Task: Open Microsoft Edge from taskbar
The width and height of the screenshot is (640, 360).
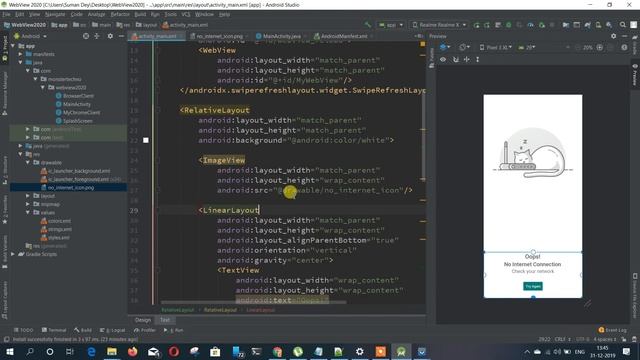Action: [91, 351]
